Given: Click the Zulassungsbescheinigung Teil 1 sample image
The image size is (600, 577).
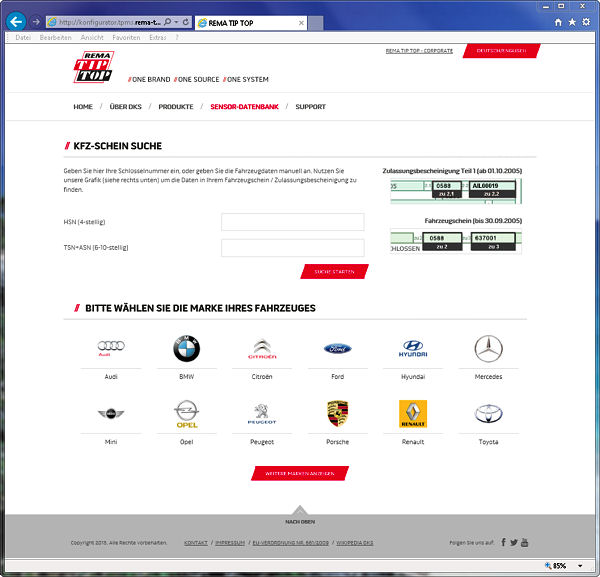Looking at the screenshot, I should [x=456, y=191].
